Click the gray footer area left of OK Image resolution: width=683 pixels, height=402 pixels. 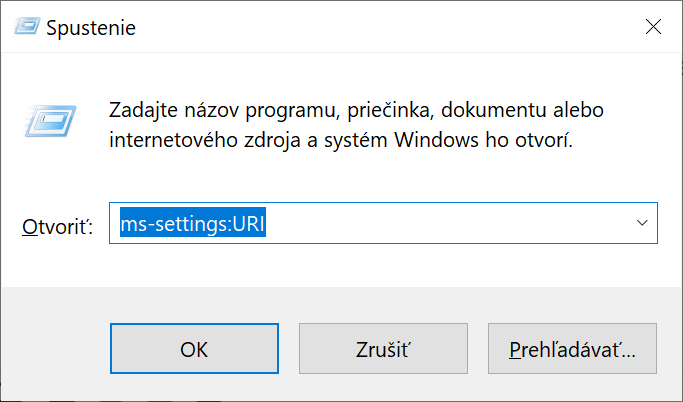(55, 349)
